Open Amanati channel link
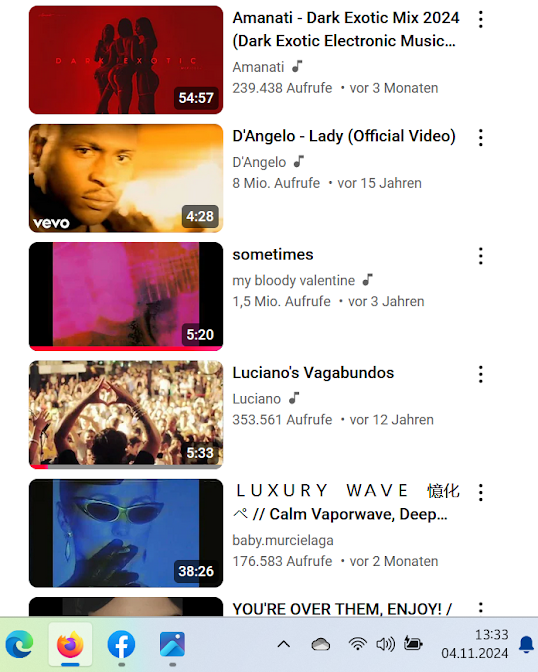 258,67
